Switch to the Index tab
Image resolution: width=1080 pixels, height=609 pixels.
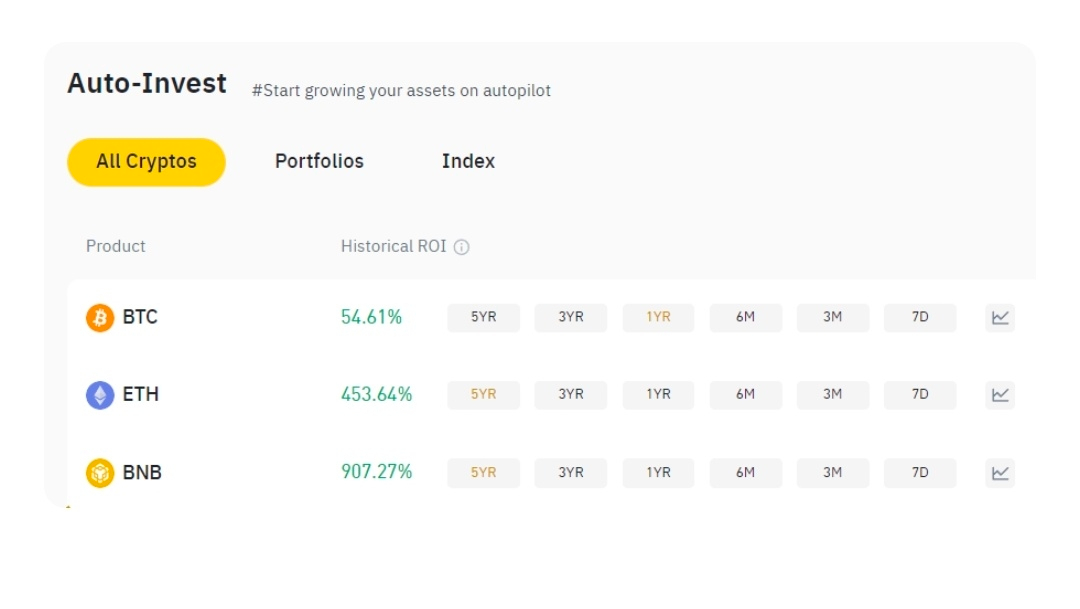coord(468,161)
